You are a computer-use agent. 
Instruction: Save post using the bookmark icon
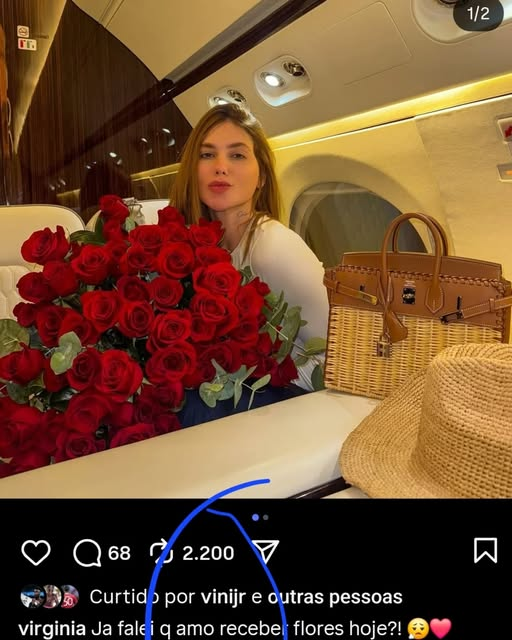[x=485, y=551]
